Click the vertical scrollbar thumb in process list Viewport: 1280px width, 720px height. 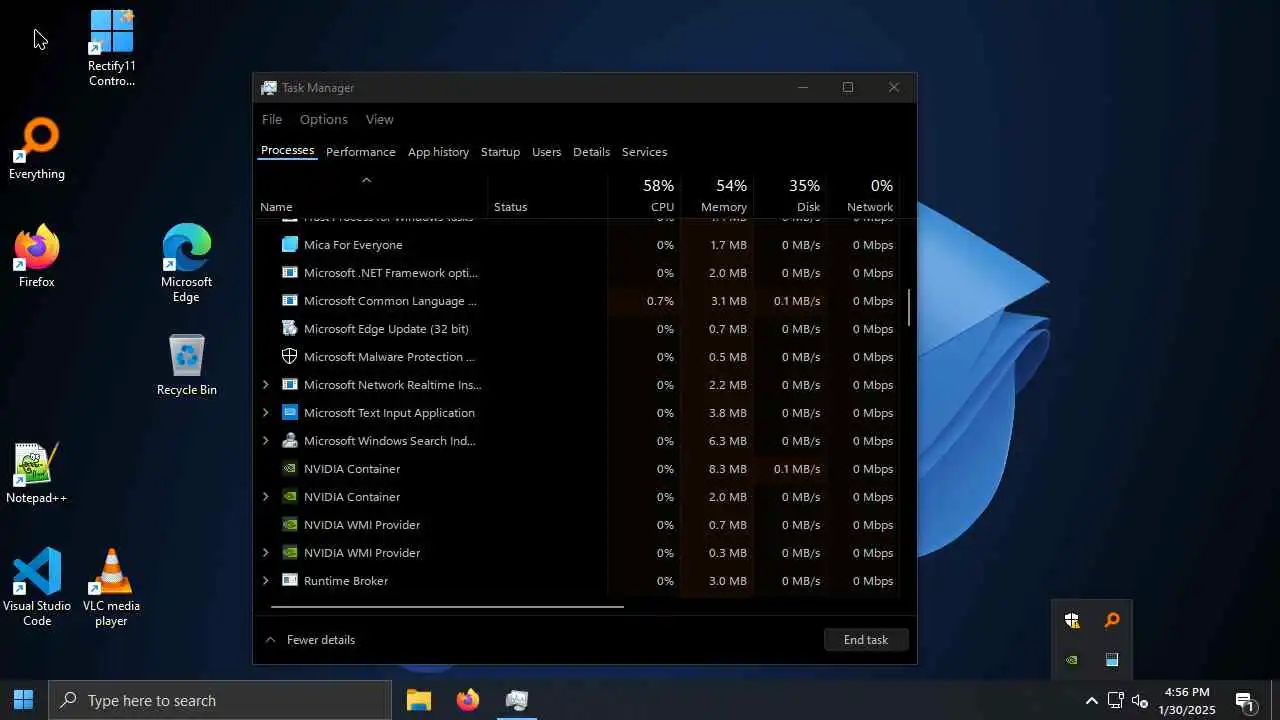909,308
